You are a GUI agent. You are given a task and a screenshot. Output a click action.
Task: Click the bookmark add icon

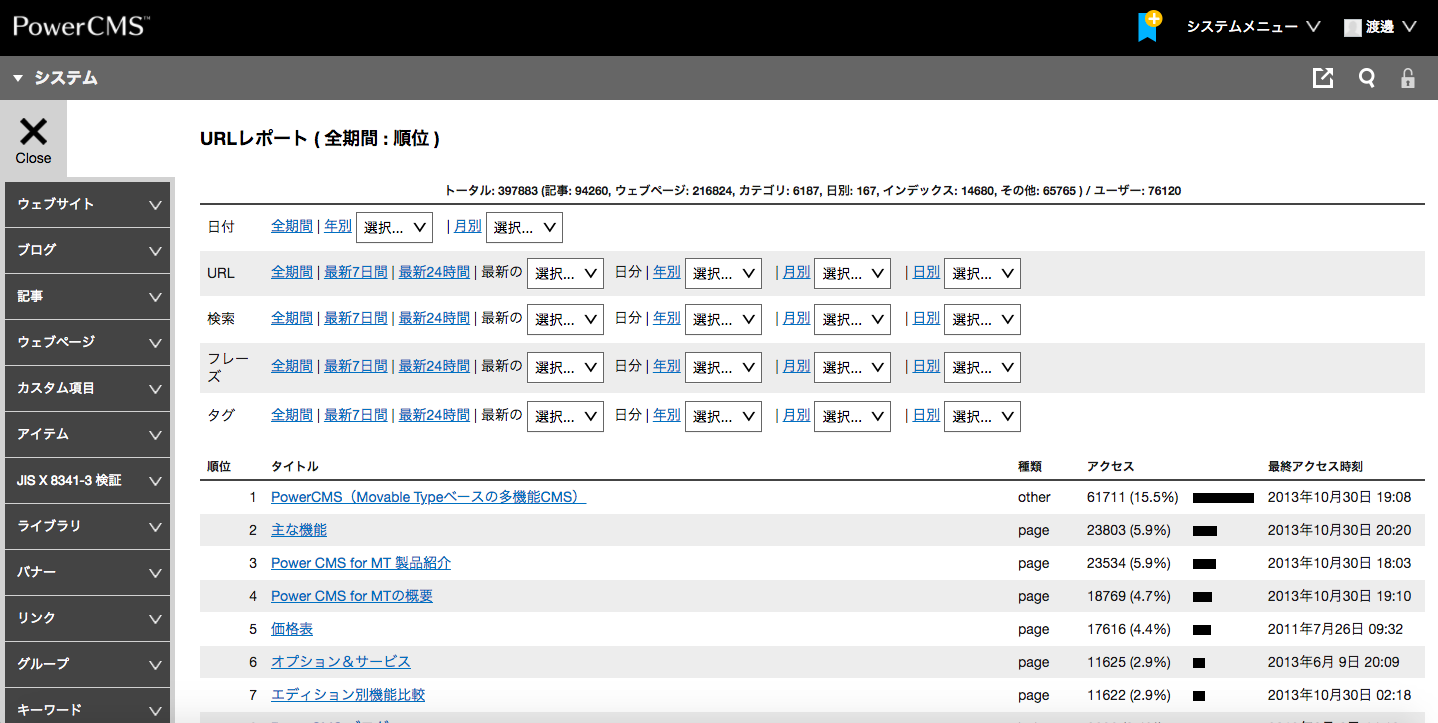click(x=1149, y=26)
